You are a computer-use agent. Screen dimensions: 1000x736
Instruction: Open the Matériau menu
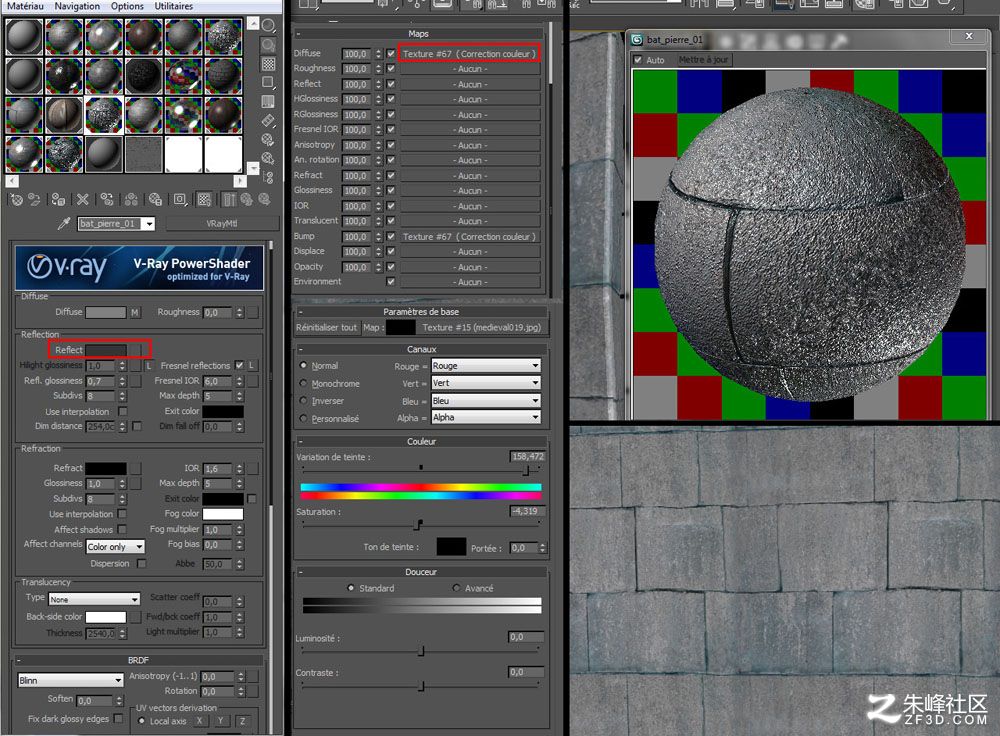(x=26, y=6)
